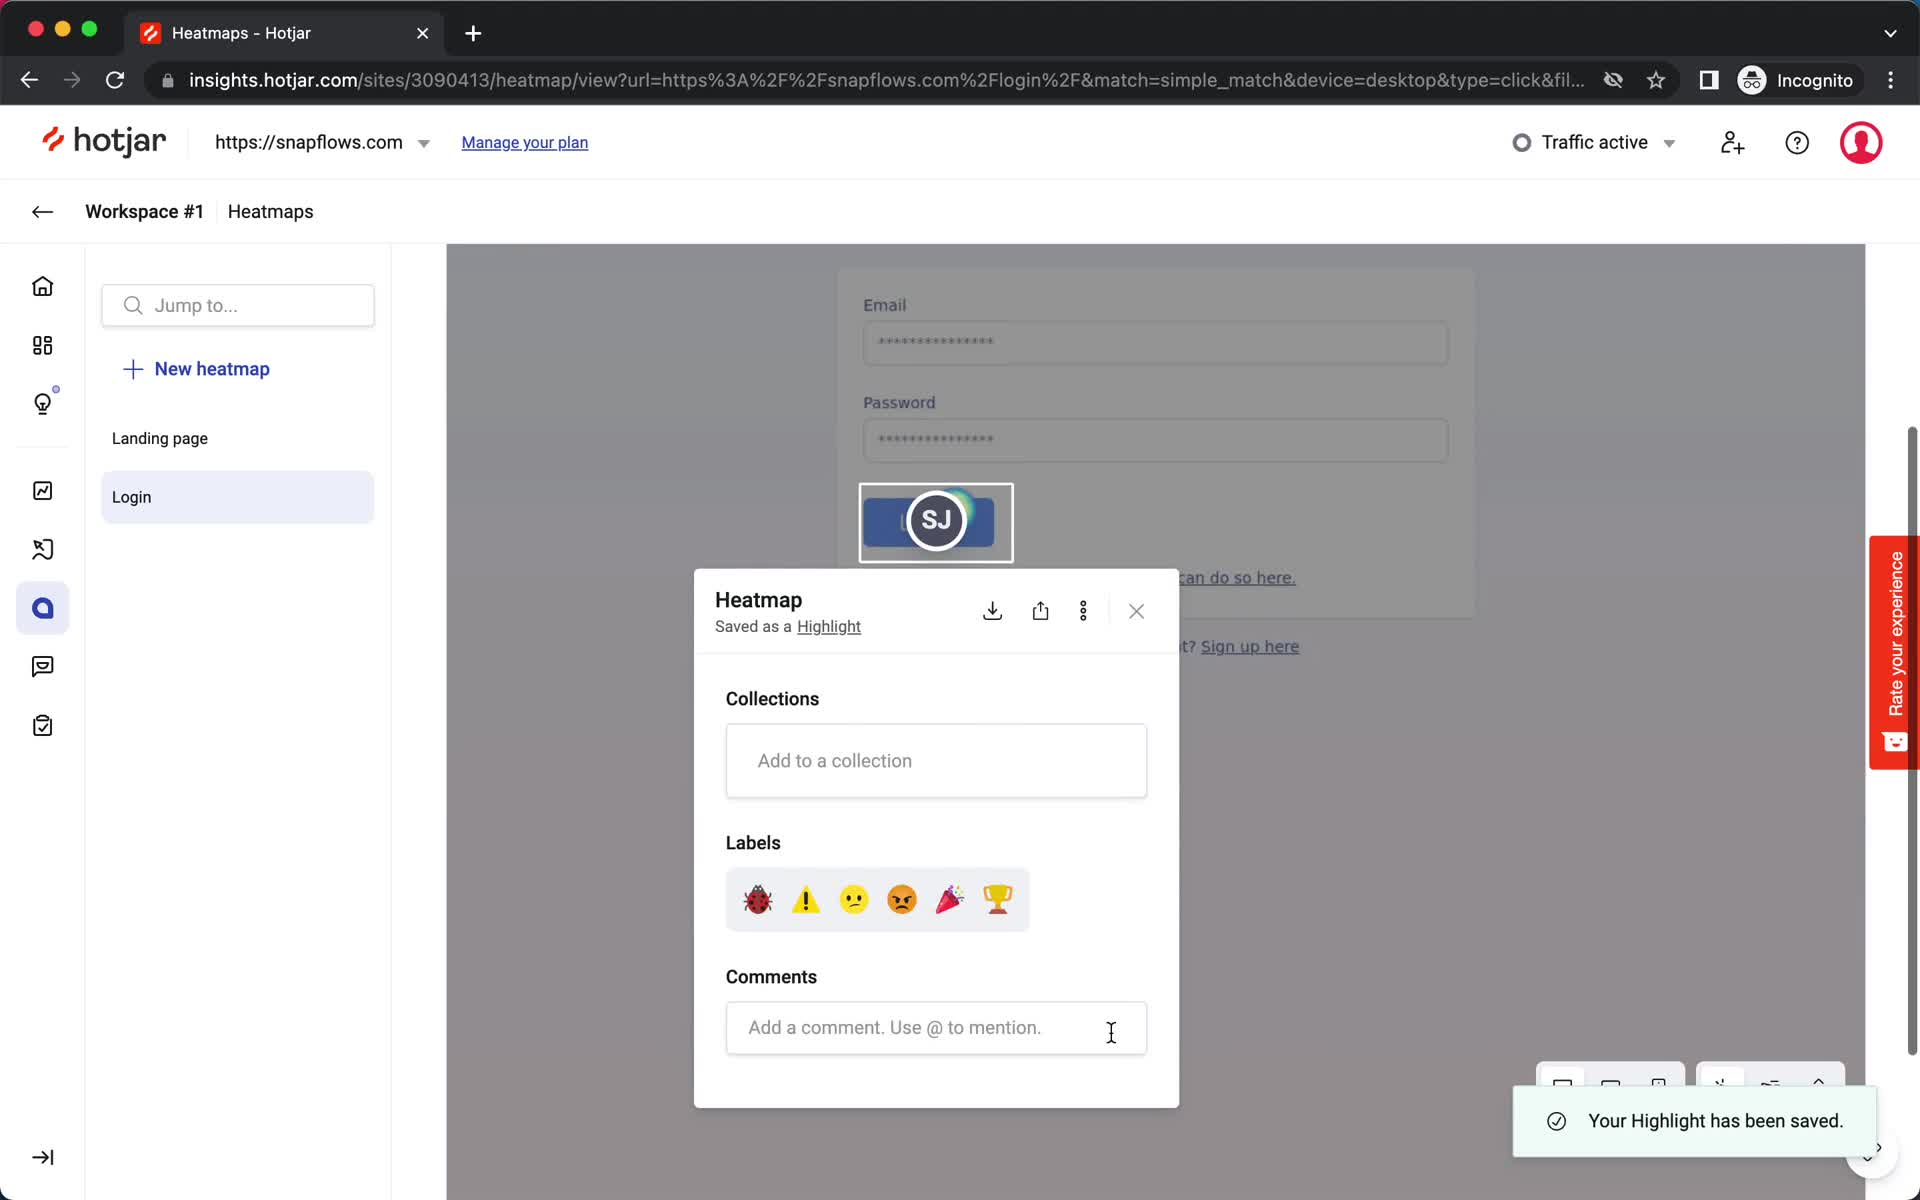Viewport: 1920px width, 1200px height.
Task: Toggle the trophy emoji label
Action: 997,900
